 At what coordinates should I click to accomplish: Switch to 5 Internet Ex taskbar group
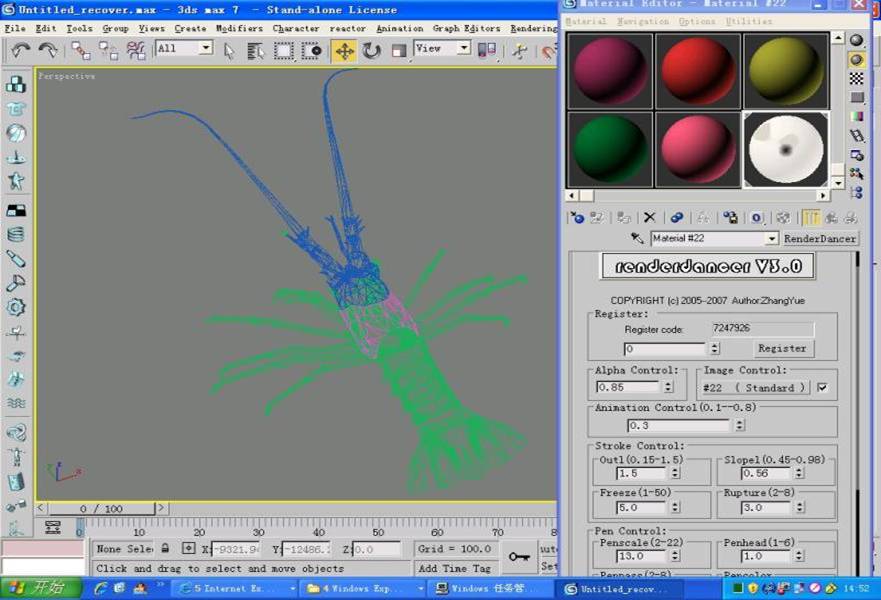click(237, 589)
